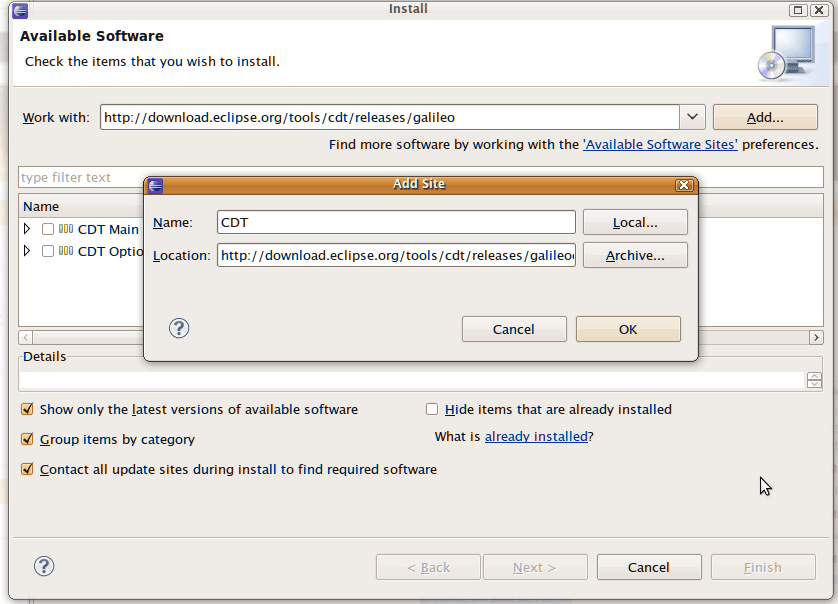Expand the CDT Main tree node
Viewport: 838px width, 604px height.
click(25, 229)
